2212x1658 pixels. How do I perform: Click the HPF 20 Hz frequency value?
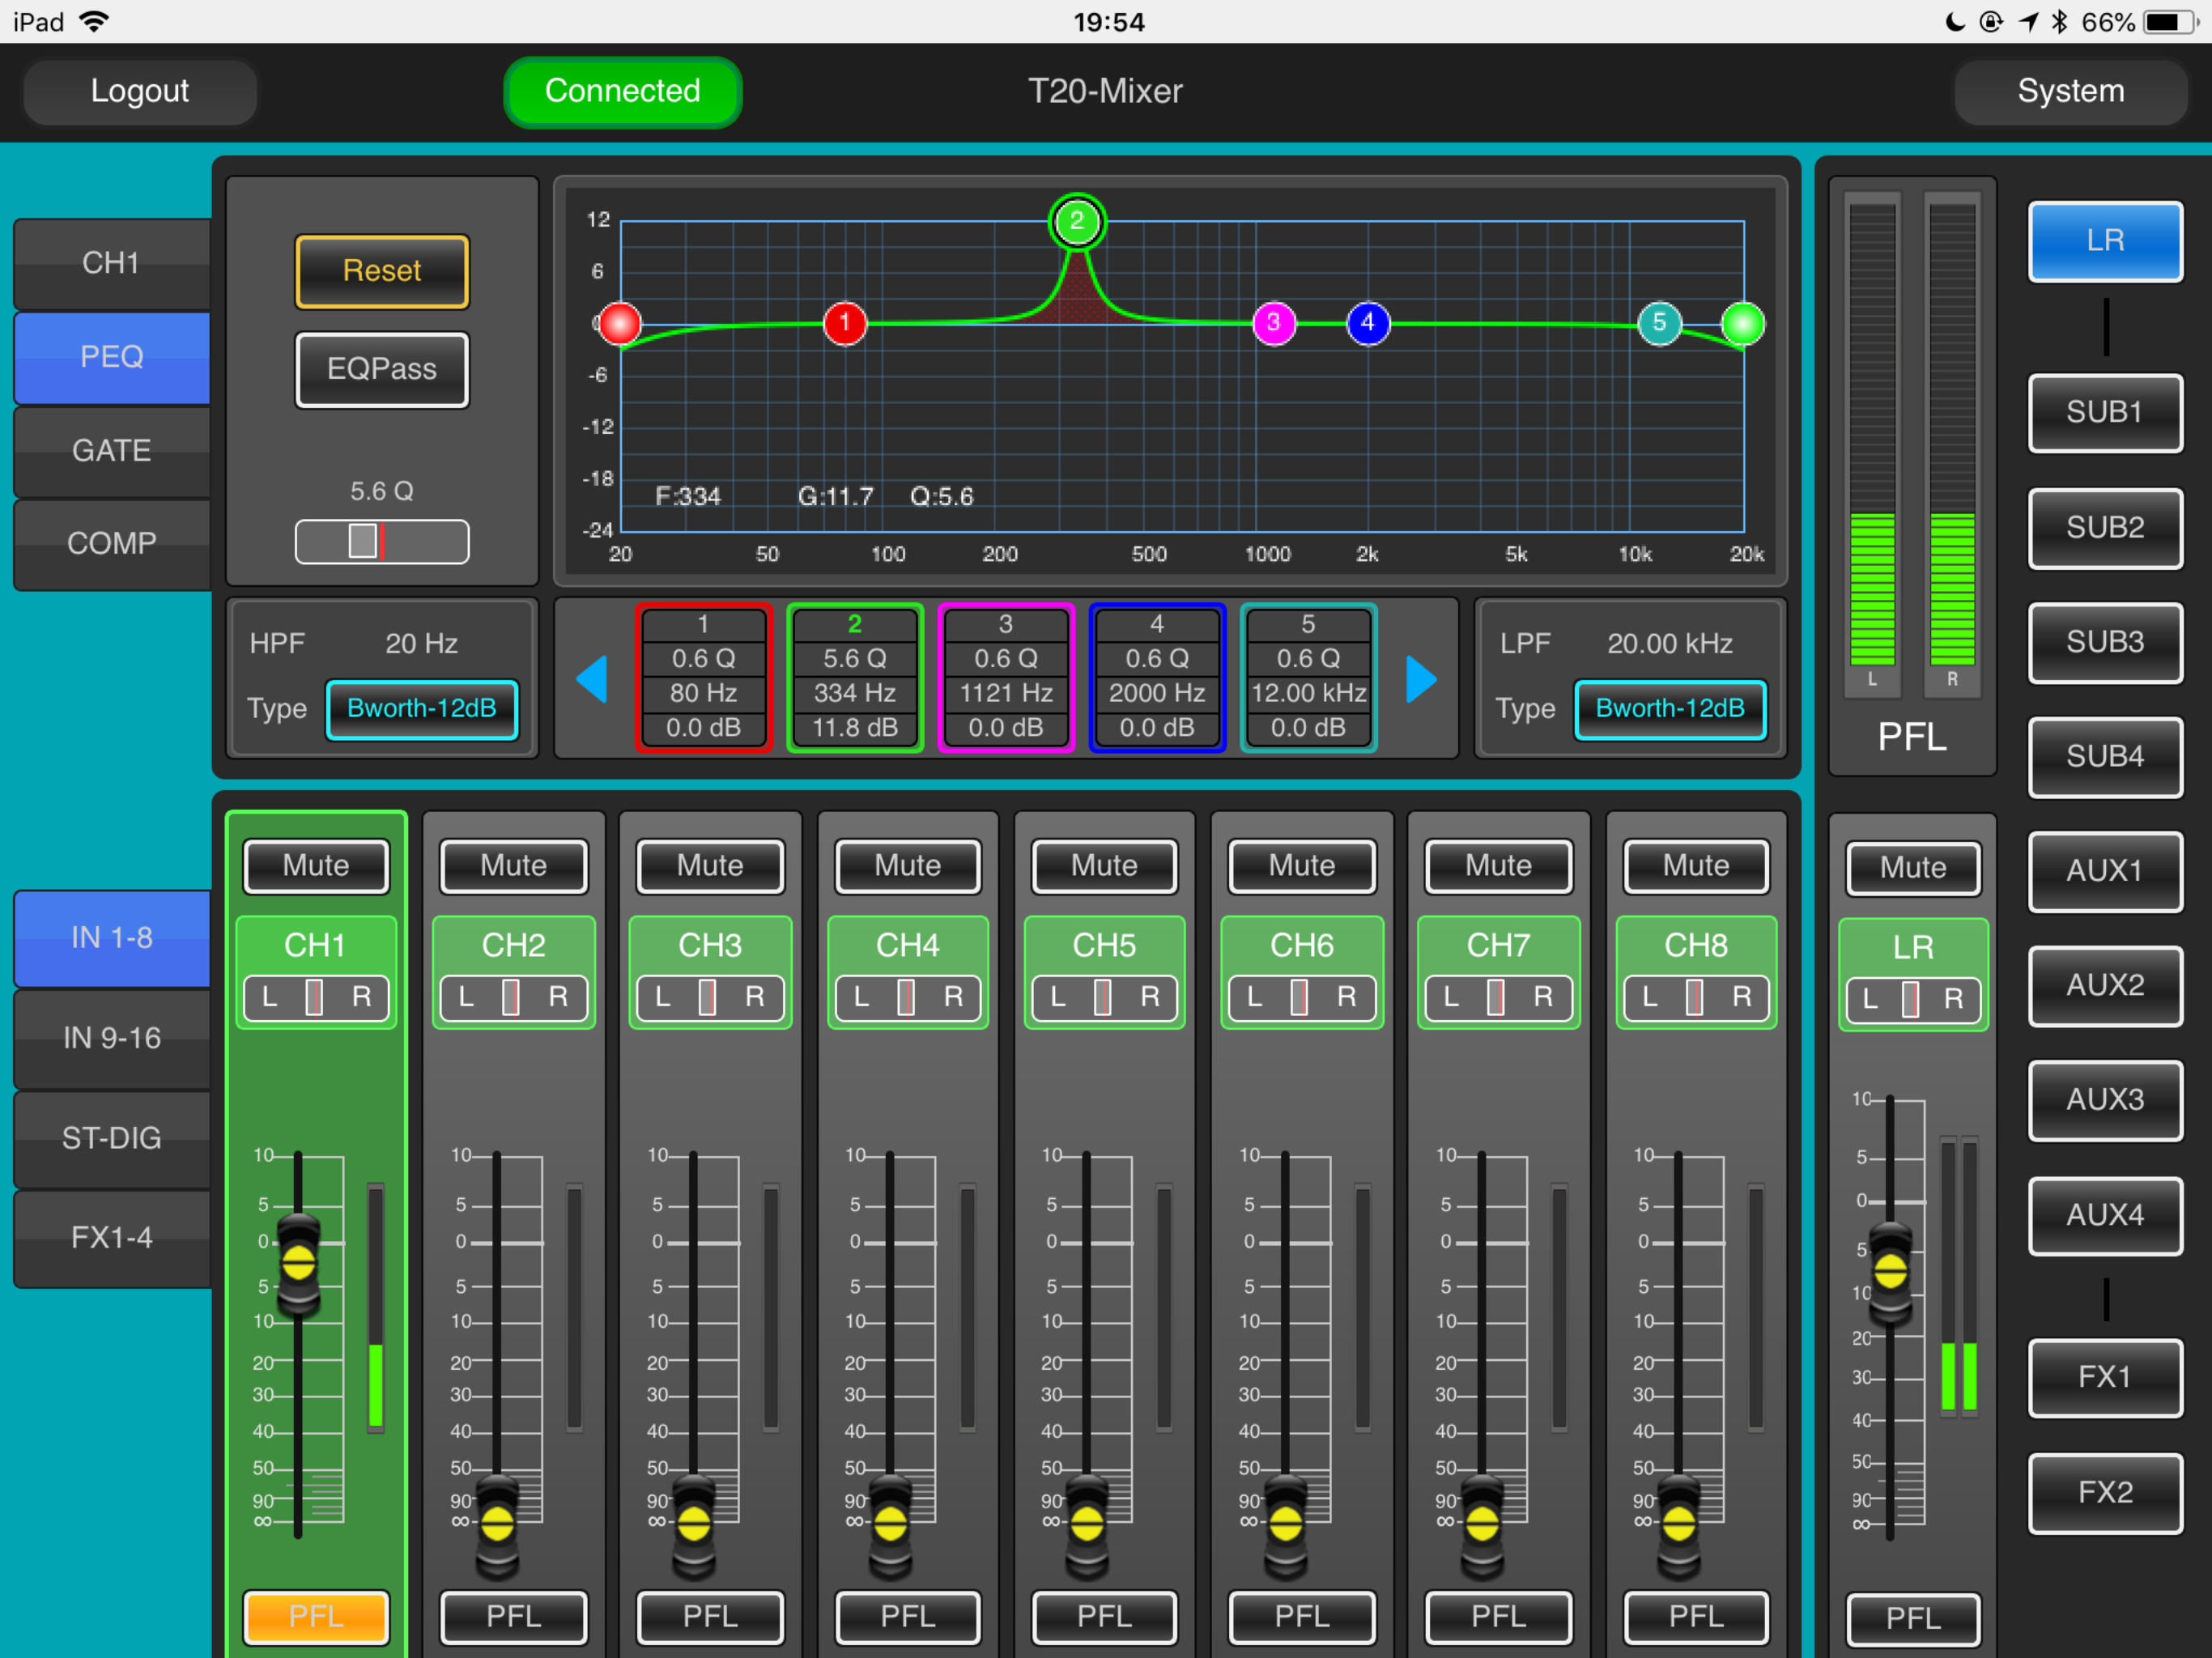pyautogui.click(x=422, y=644)
